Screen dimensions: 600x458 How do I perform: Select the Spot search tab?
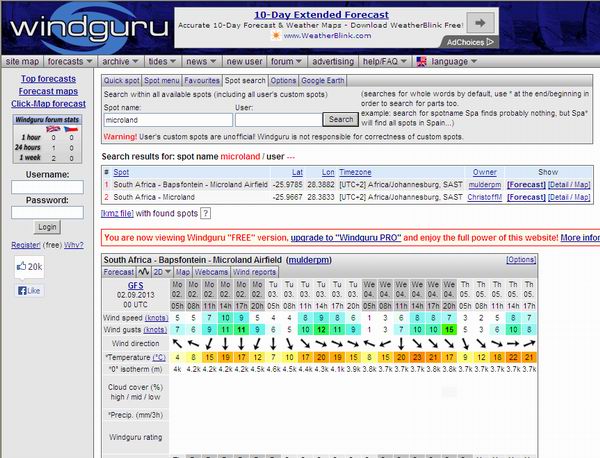pyautogui.click(x=245, y=81)
